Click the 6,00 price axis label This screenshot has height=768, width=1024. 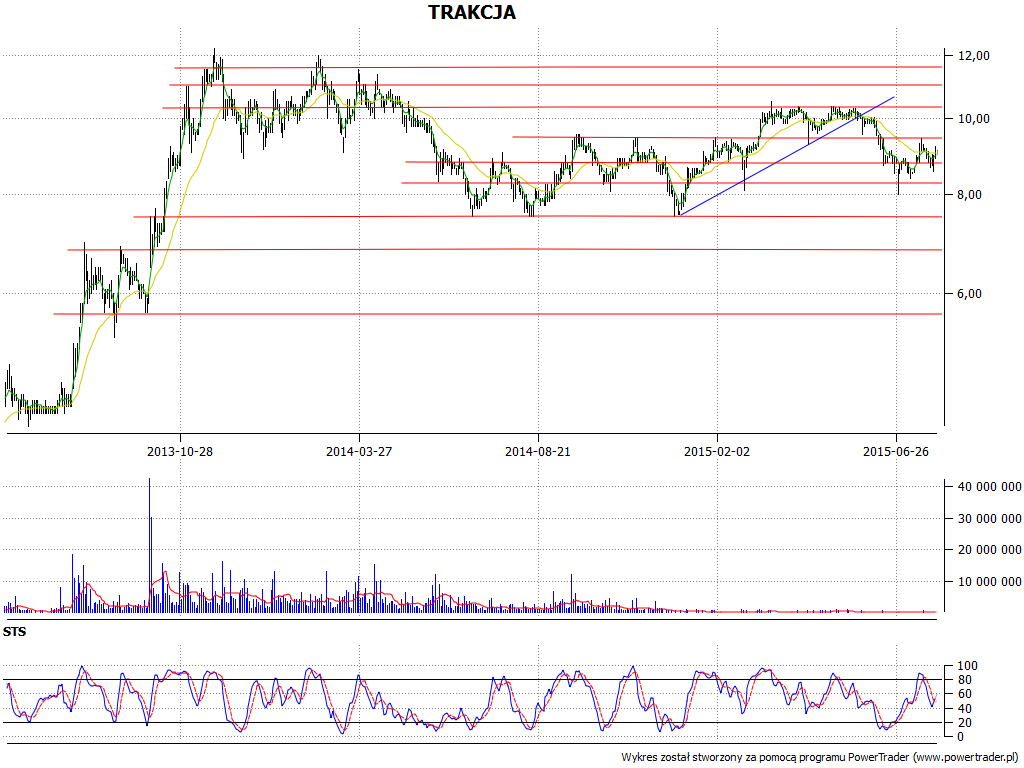click(970, 294)
